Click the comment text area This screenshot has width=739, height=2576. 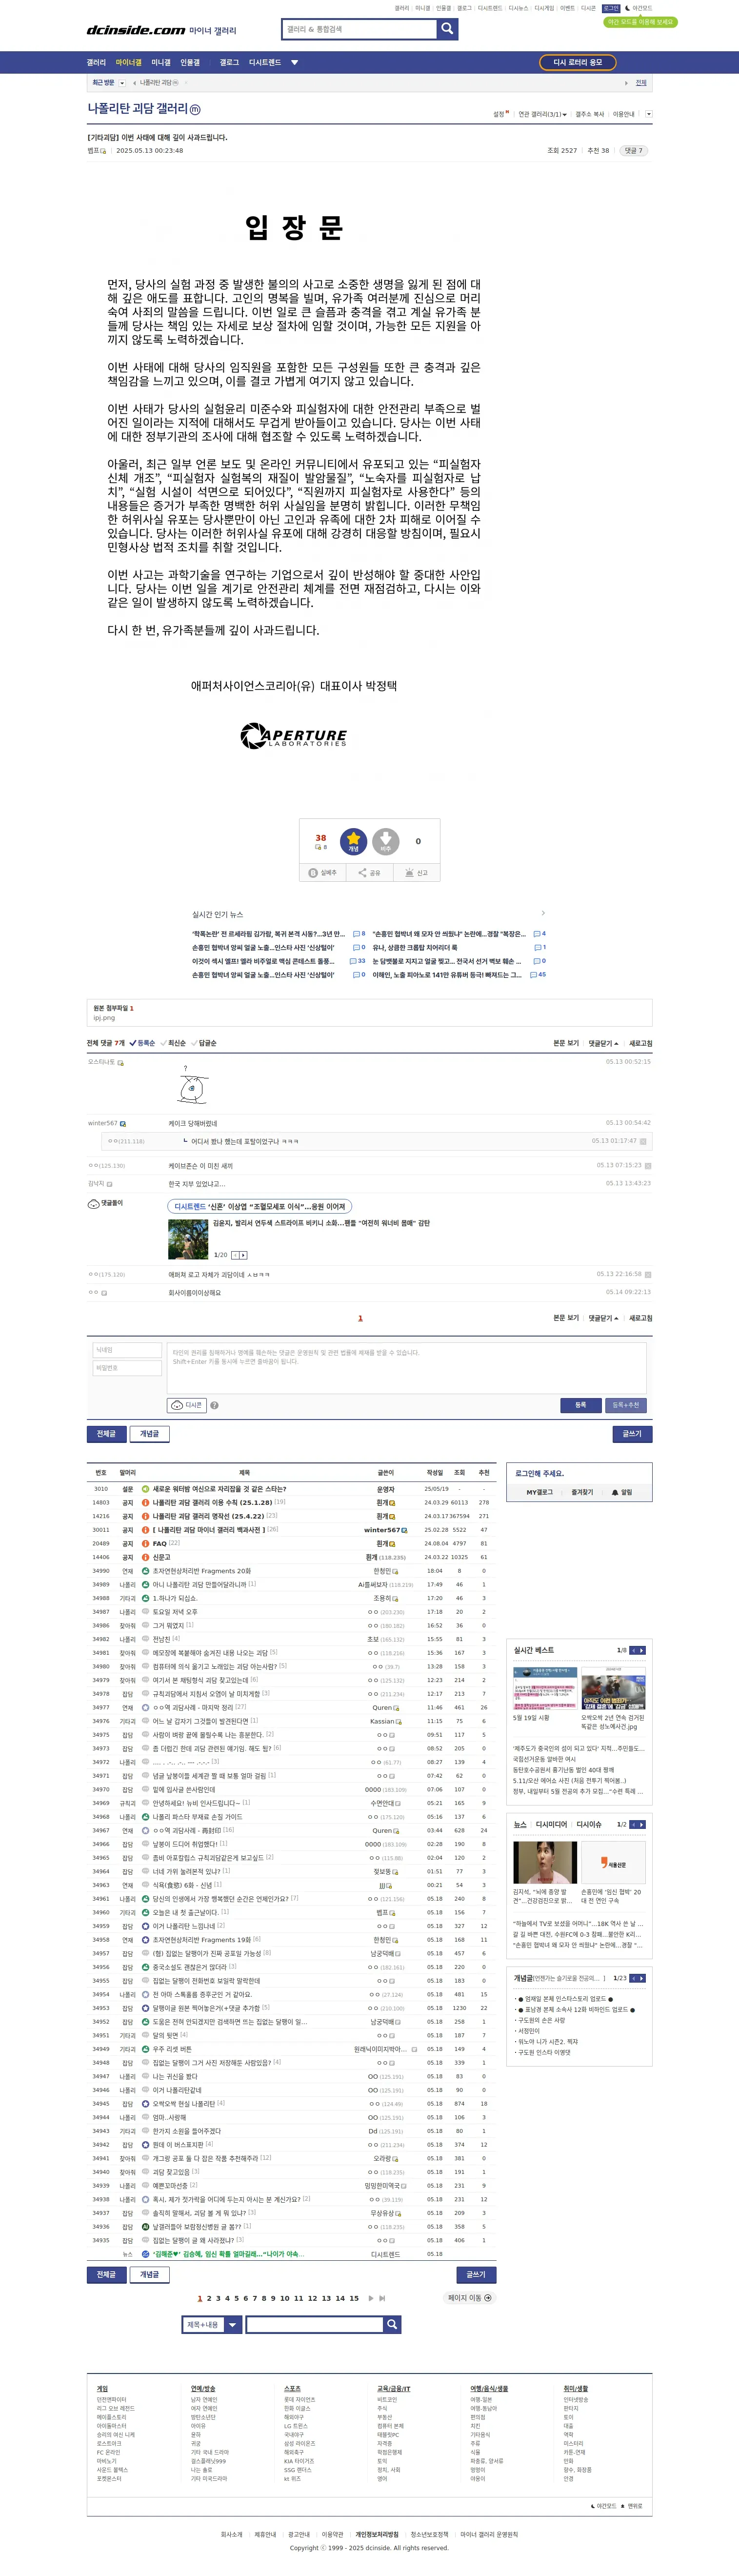point(406,1367)
